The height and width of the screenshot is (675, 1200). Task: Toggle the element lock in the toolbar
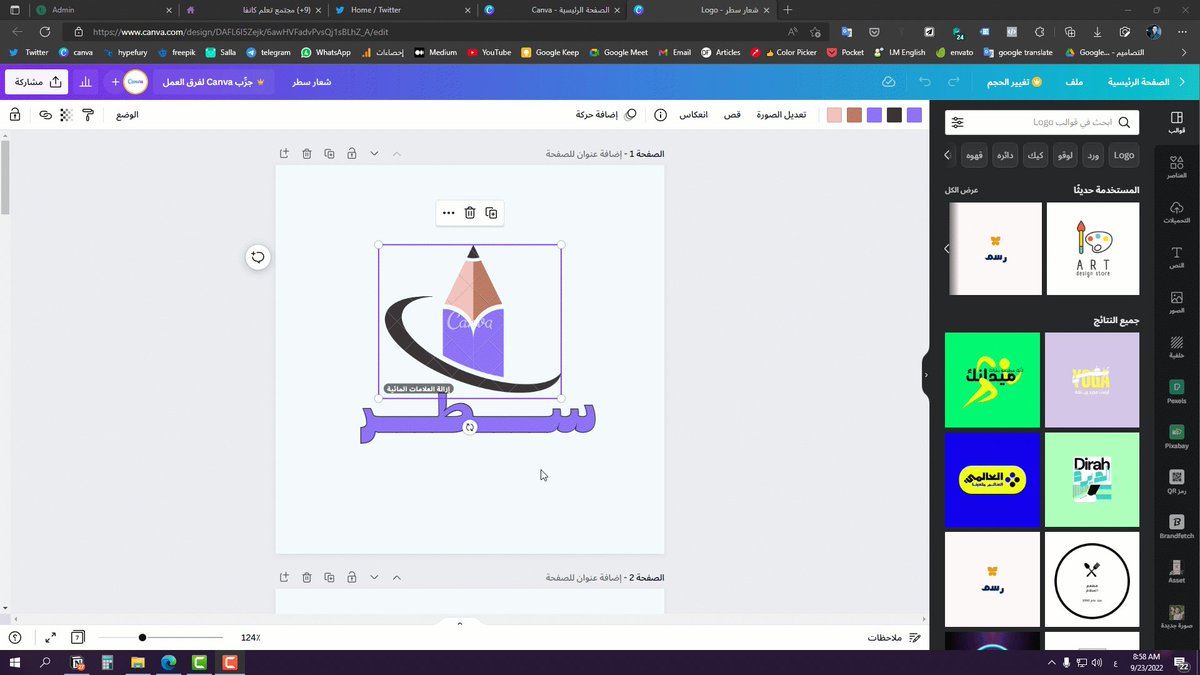(x=15, y=115)
